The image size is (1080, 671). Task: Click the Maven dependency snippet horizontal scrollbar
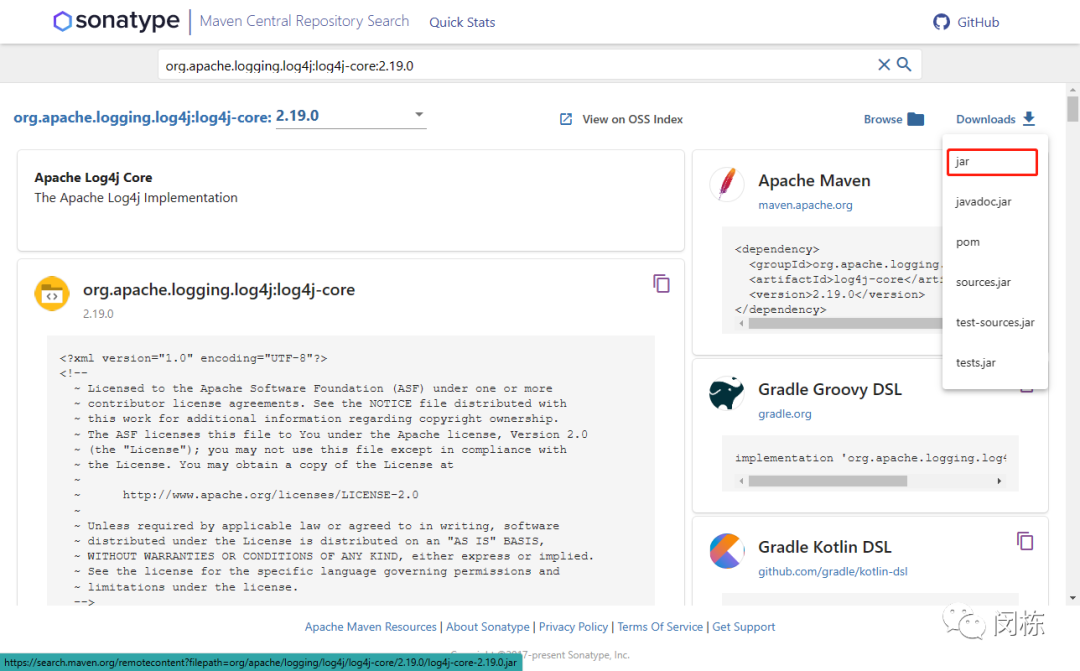coord(845,324)
